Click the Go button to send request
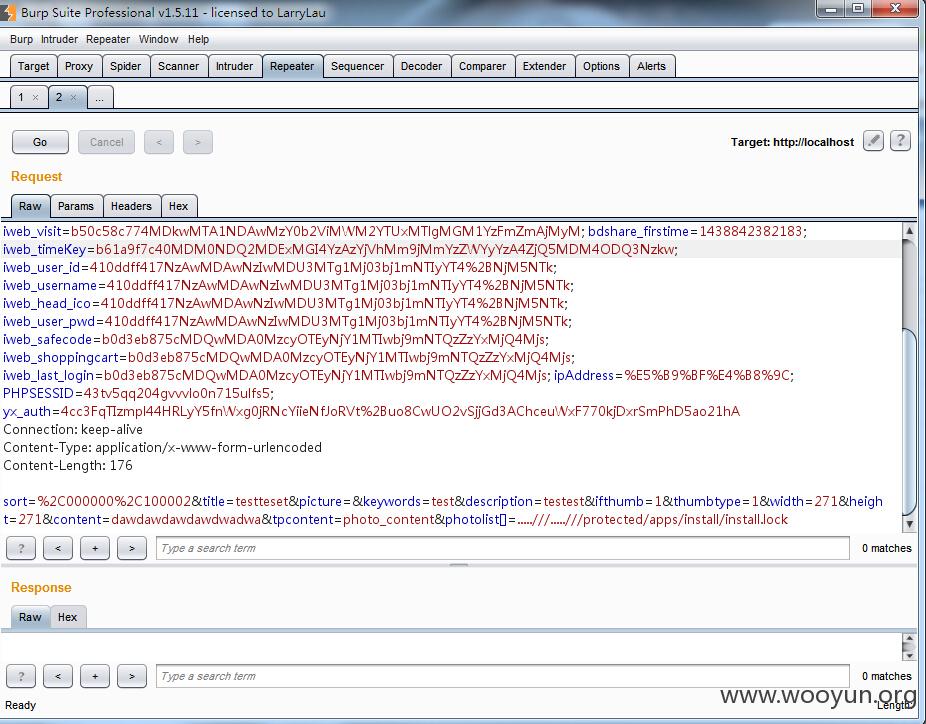The width and height of the screenshot is (926, 724). click(x=40, y=142)
